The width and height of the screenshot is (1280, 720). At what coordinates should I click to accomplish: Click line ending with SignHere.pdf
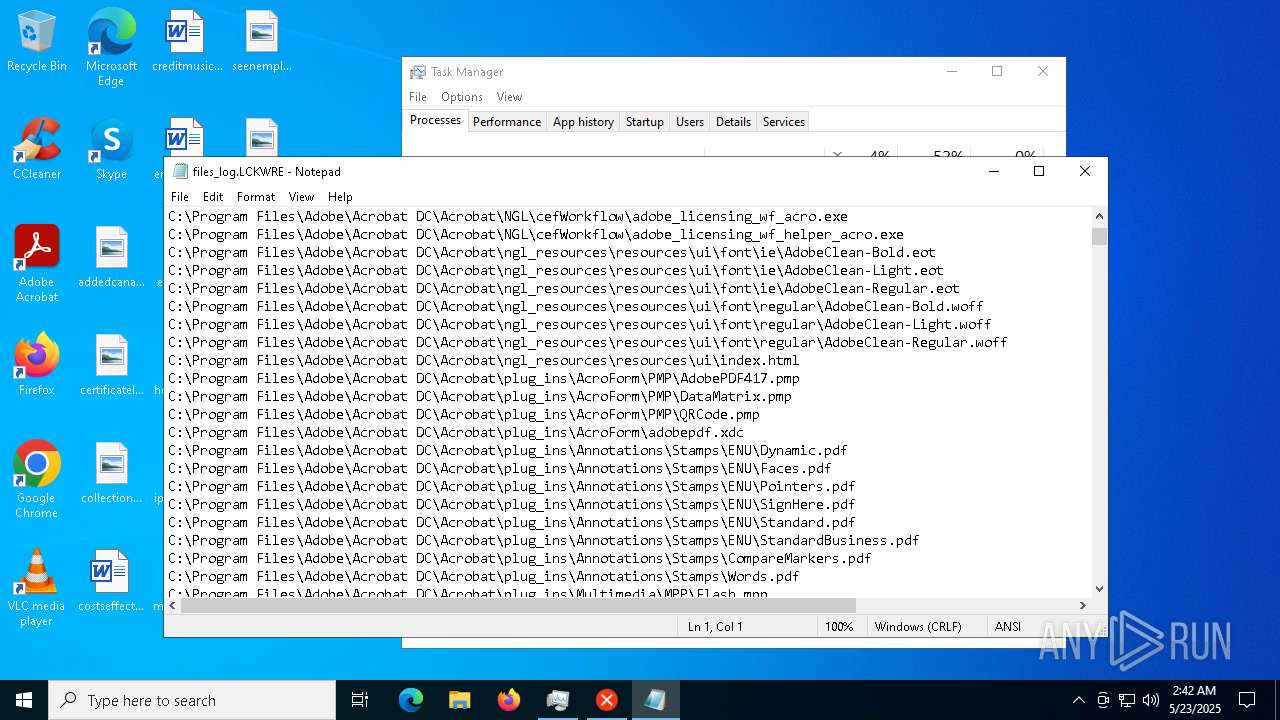[512, 504]
